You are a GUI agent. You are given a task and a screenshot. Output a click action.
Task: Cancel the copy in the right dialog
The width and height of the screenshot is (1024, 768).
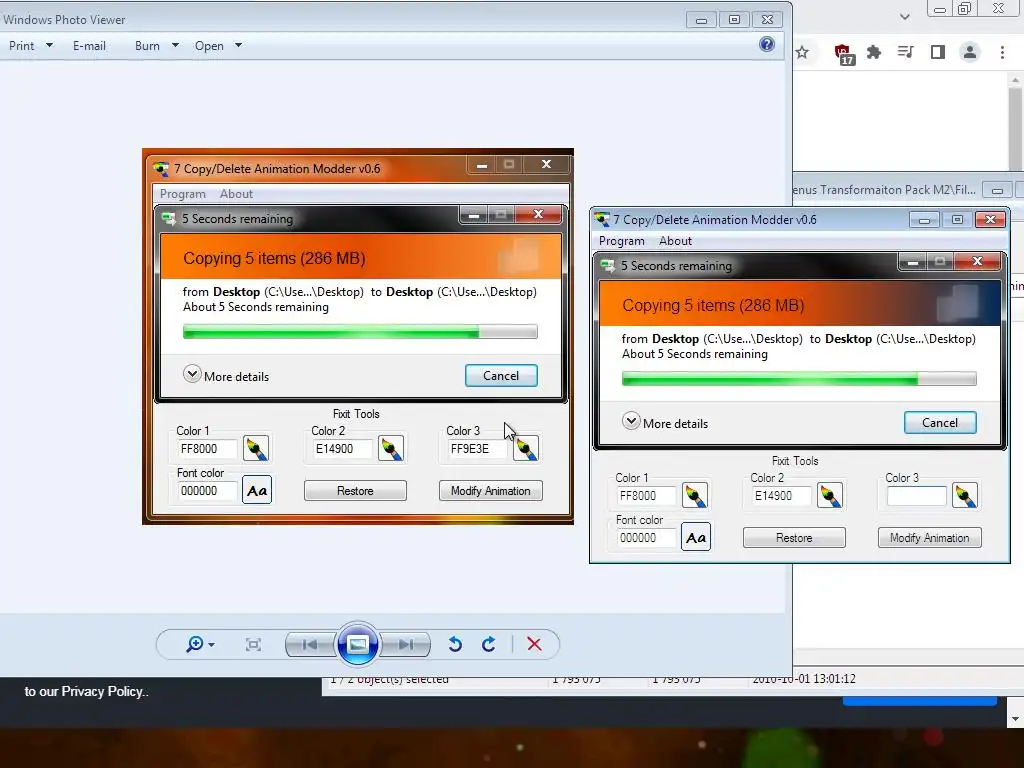click(940, 423)
